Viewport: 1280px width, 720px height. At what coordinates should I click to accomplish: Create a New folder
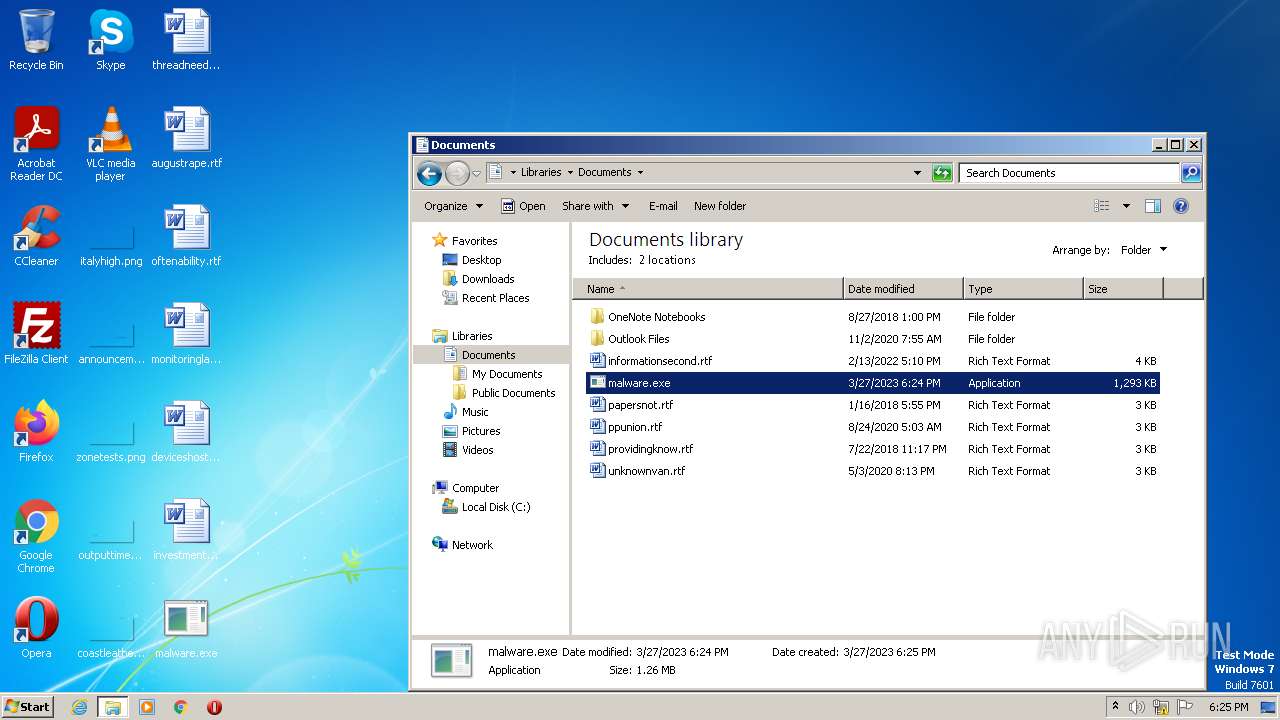(720, 206)
